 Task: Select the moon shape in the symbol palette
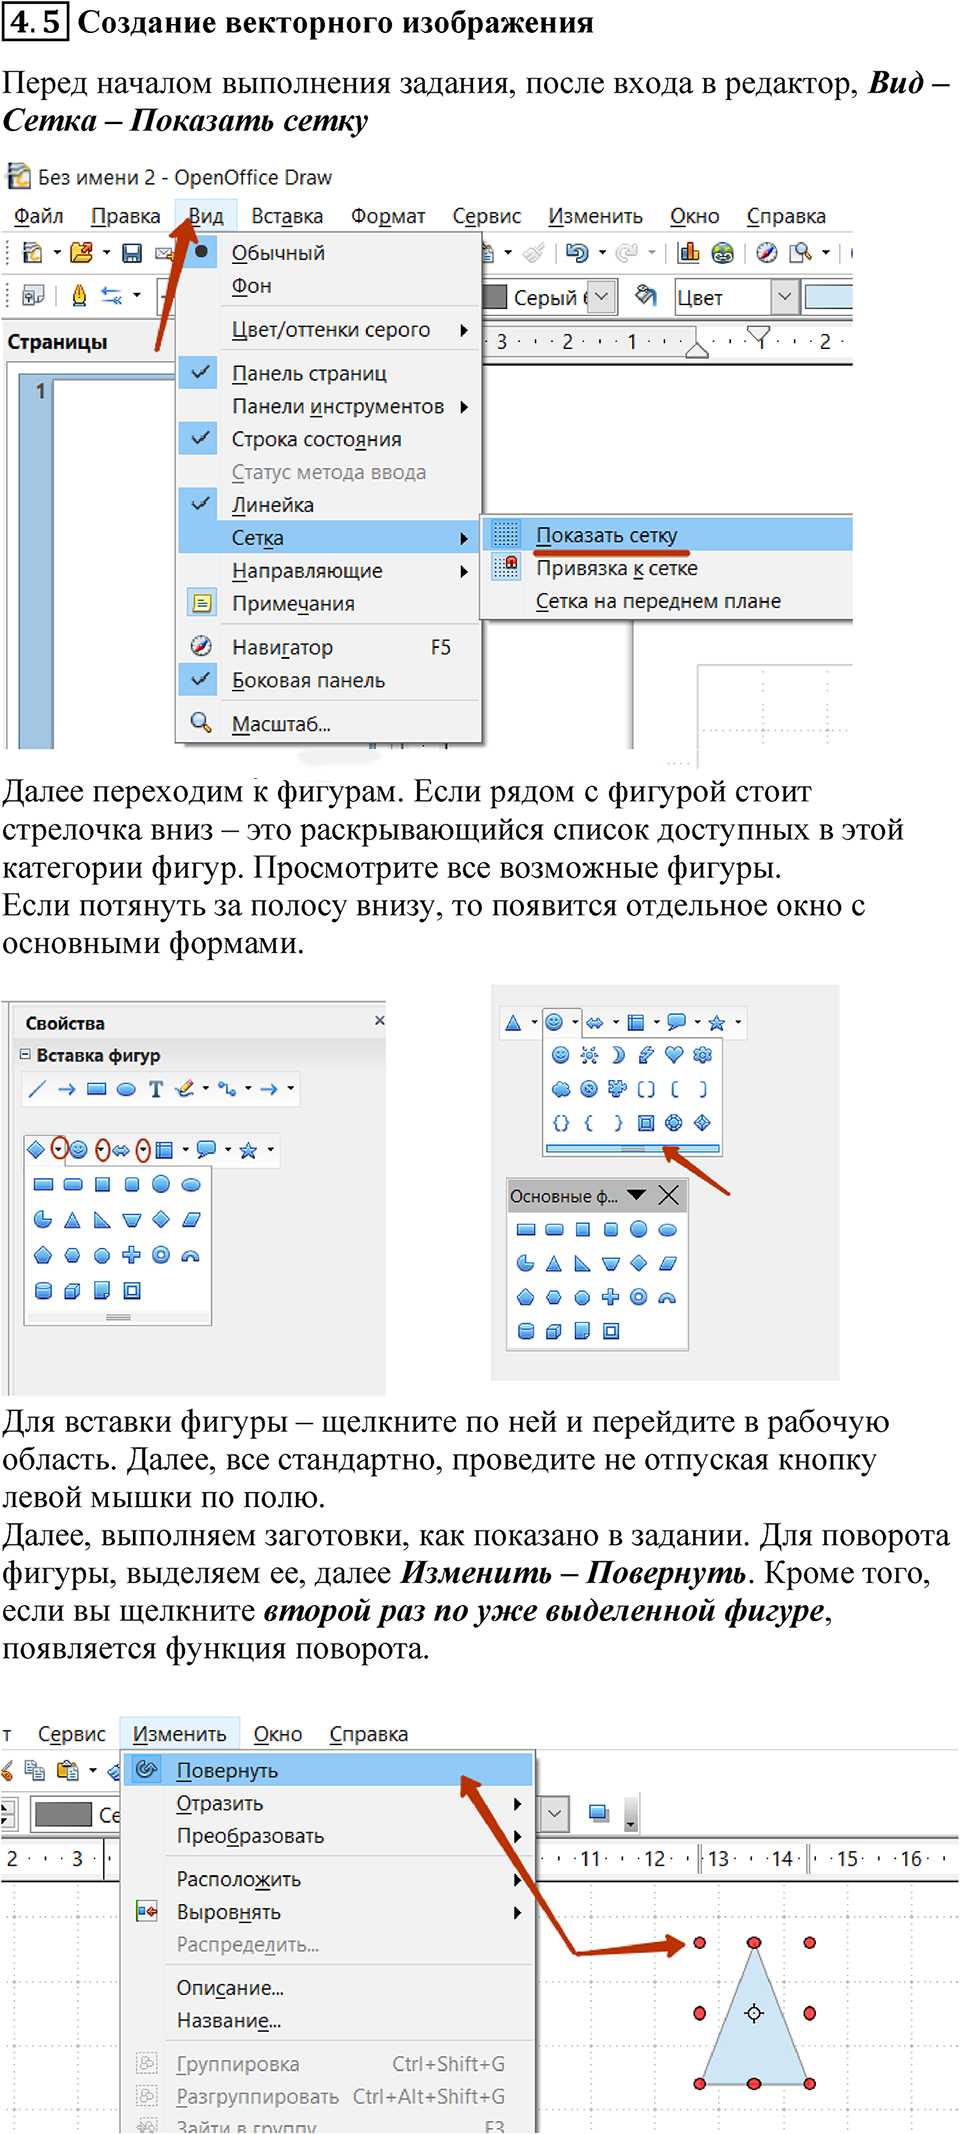point(617,1055)
